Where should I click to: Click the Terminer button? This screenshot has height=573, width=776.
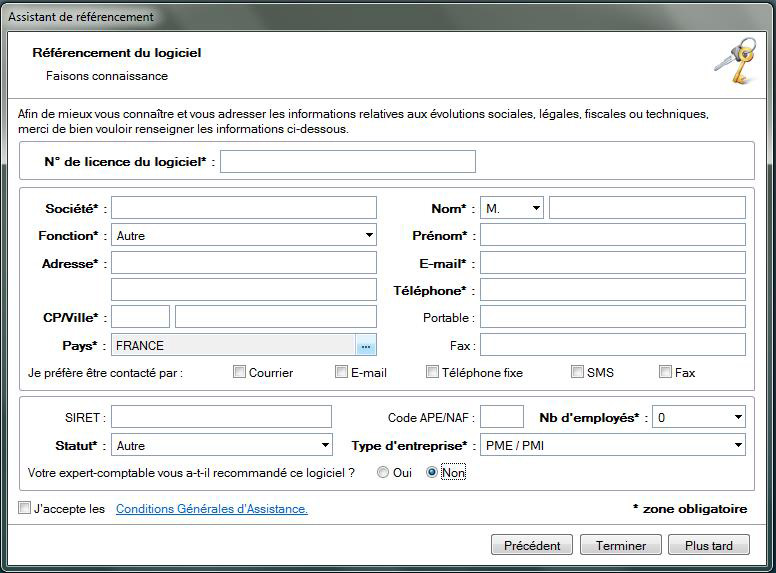pyautogui.click(x=621, y=545)
